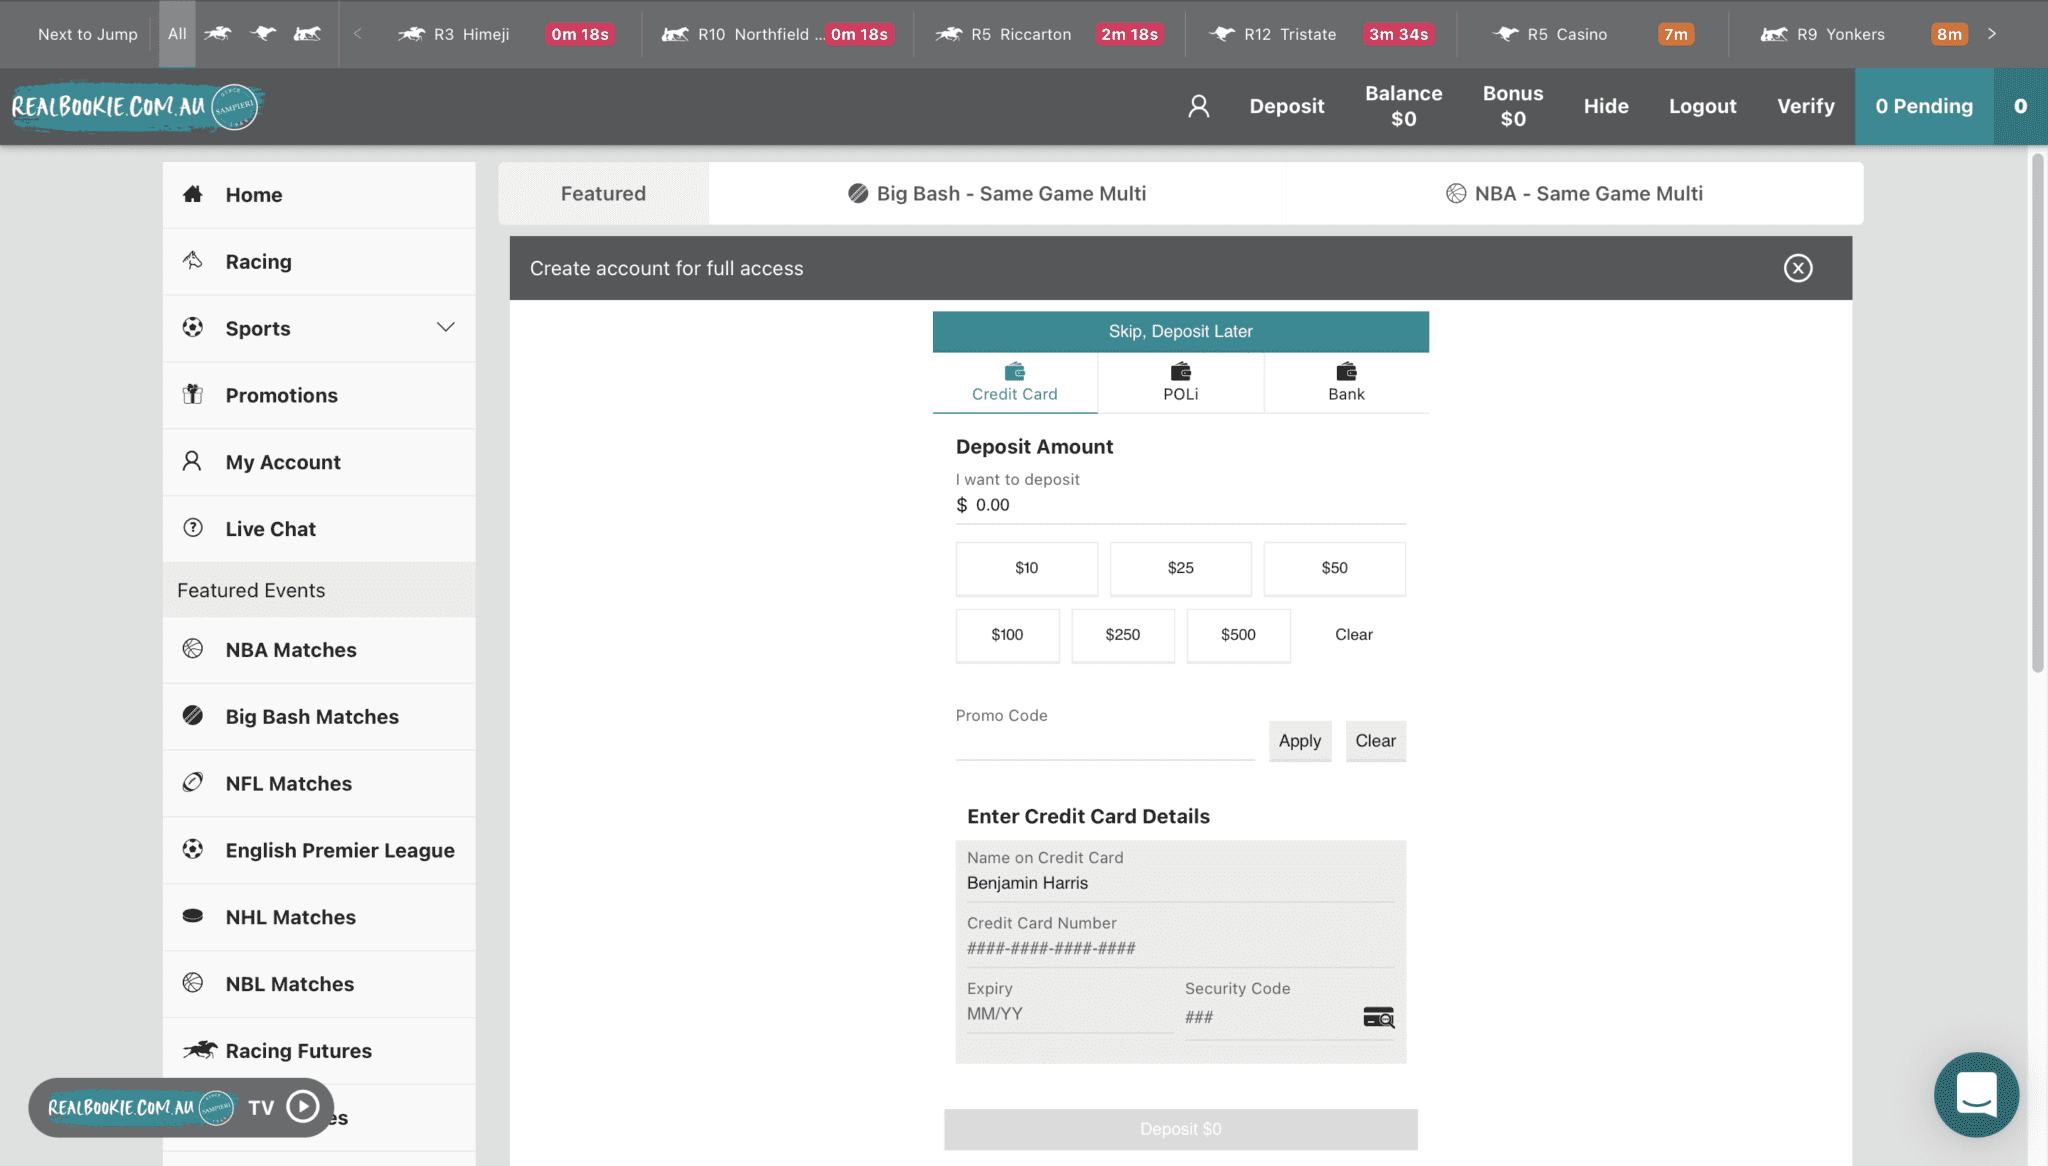Expand the Sports menu chevron
Screen dimensions: 2048x1166
[445, 328]
